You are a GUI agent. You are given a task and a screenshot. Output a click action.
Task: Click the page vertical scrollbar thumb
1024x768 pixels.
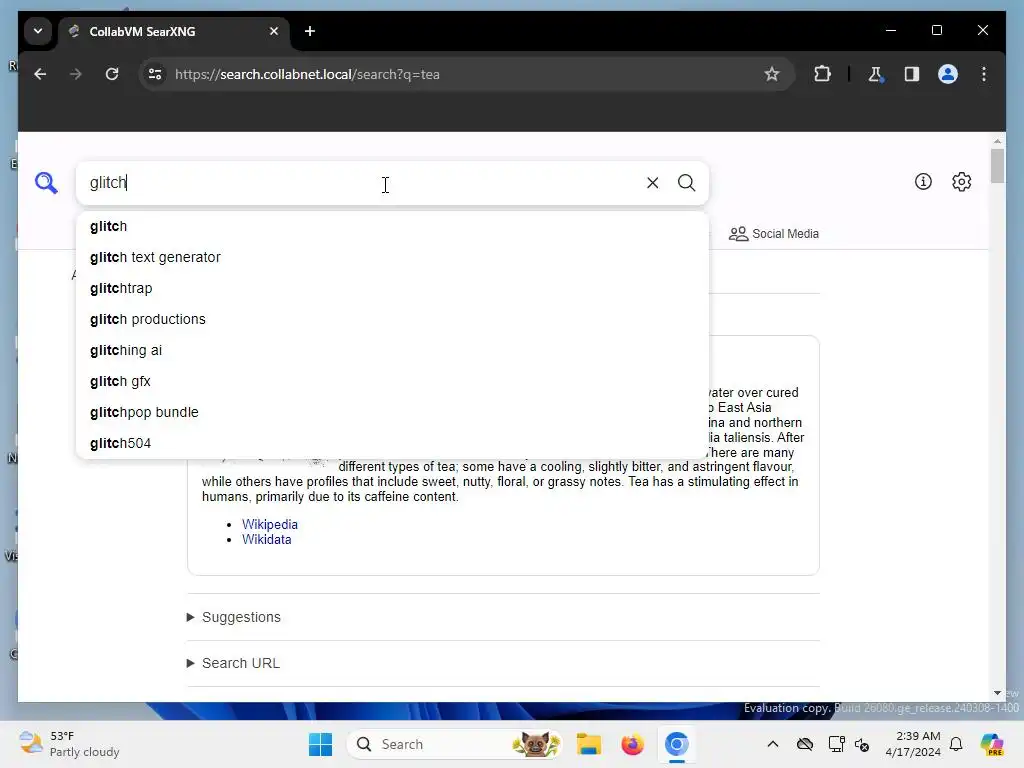click(997, 166)
